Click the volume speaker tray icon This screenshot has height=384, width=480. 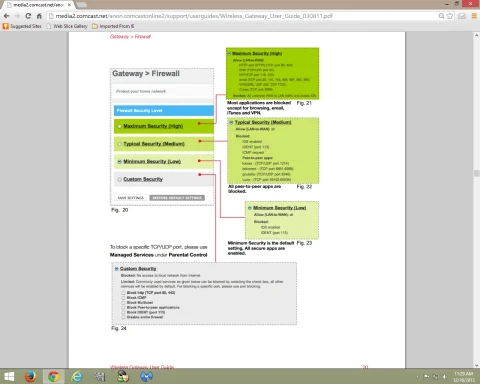(x=445, y=377)
